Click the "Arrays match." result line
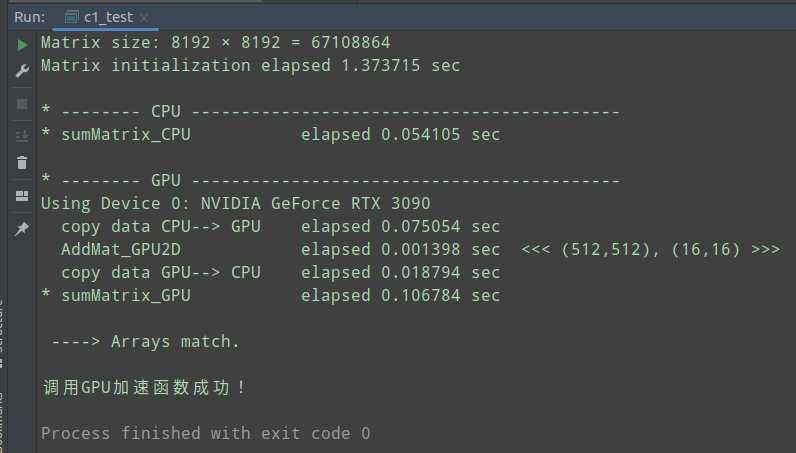 pos(146,341)
